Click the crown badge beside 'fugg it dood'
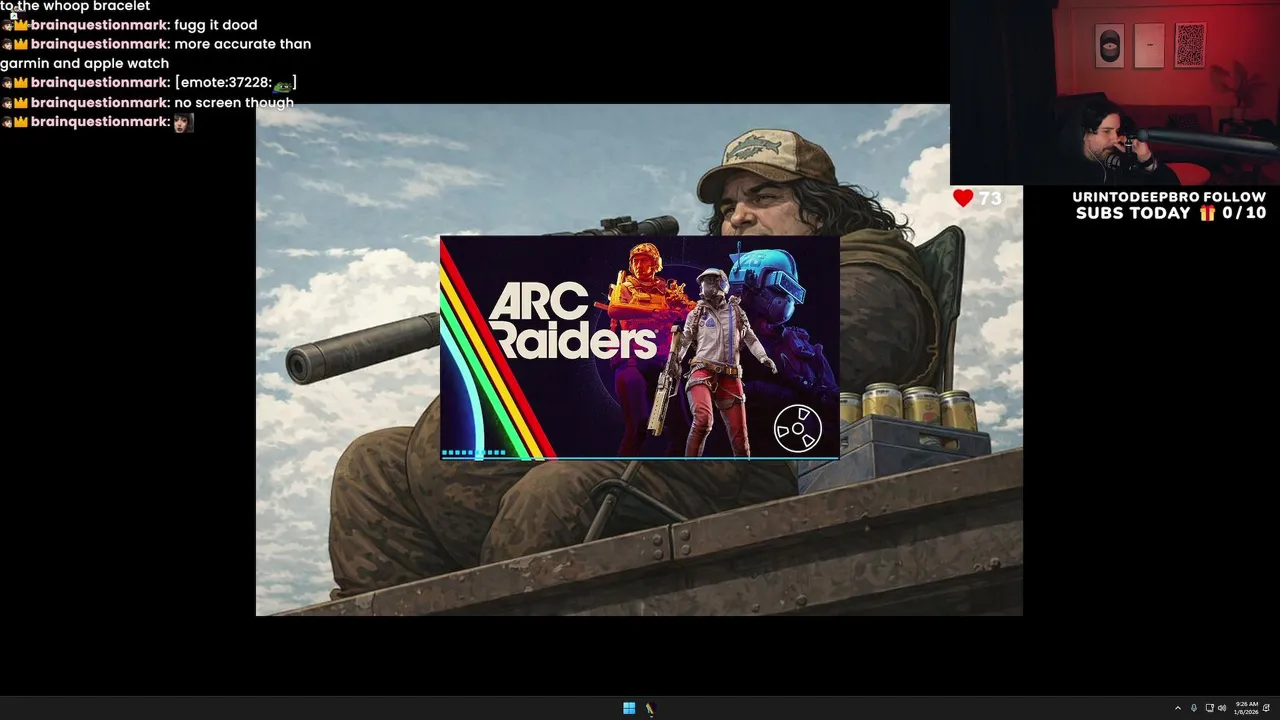 pyautogui.click(x=21, y=25)
